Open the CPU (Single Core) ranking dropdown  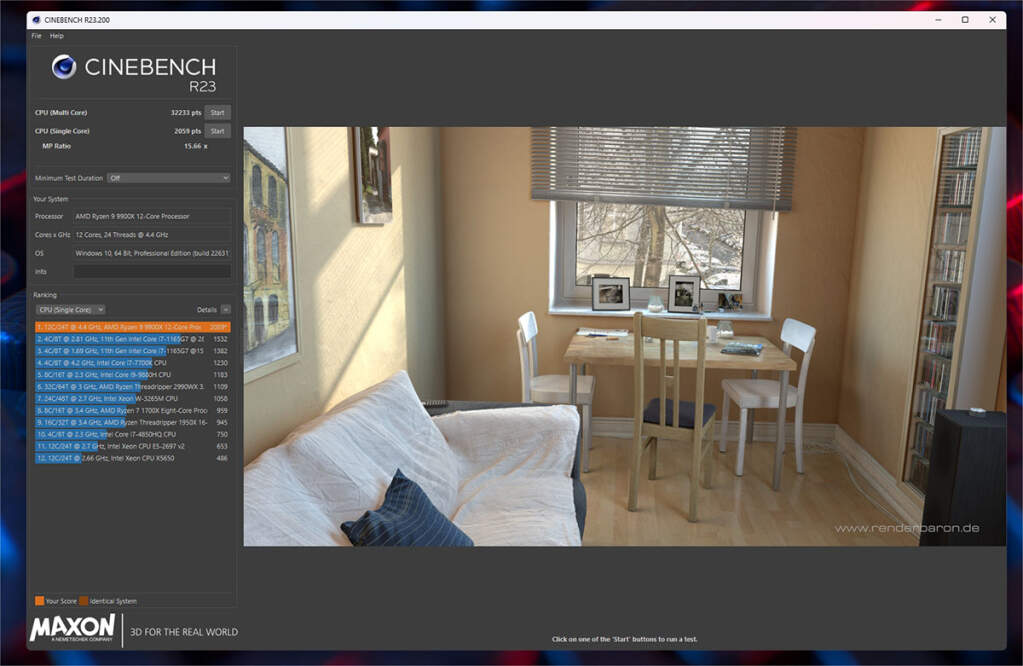[70, 310]
